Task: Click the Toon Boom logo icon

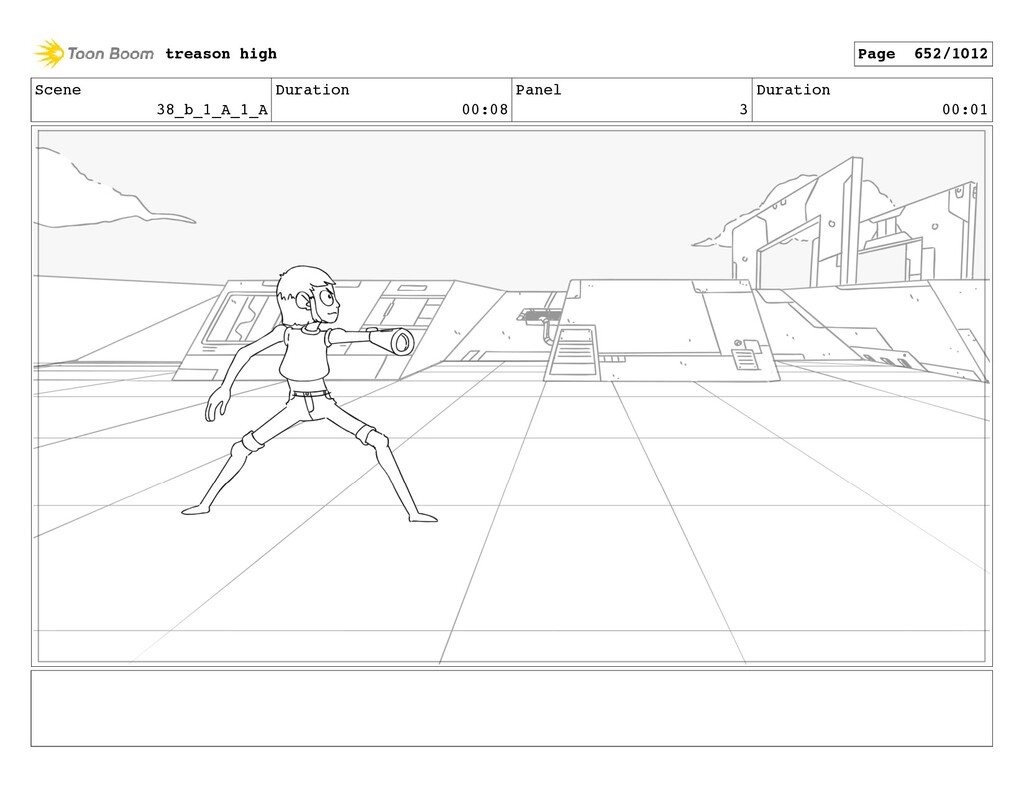Action: (49, 53)
